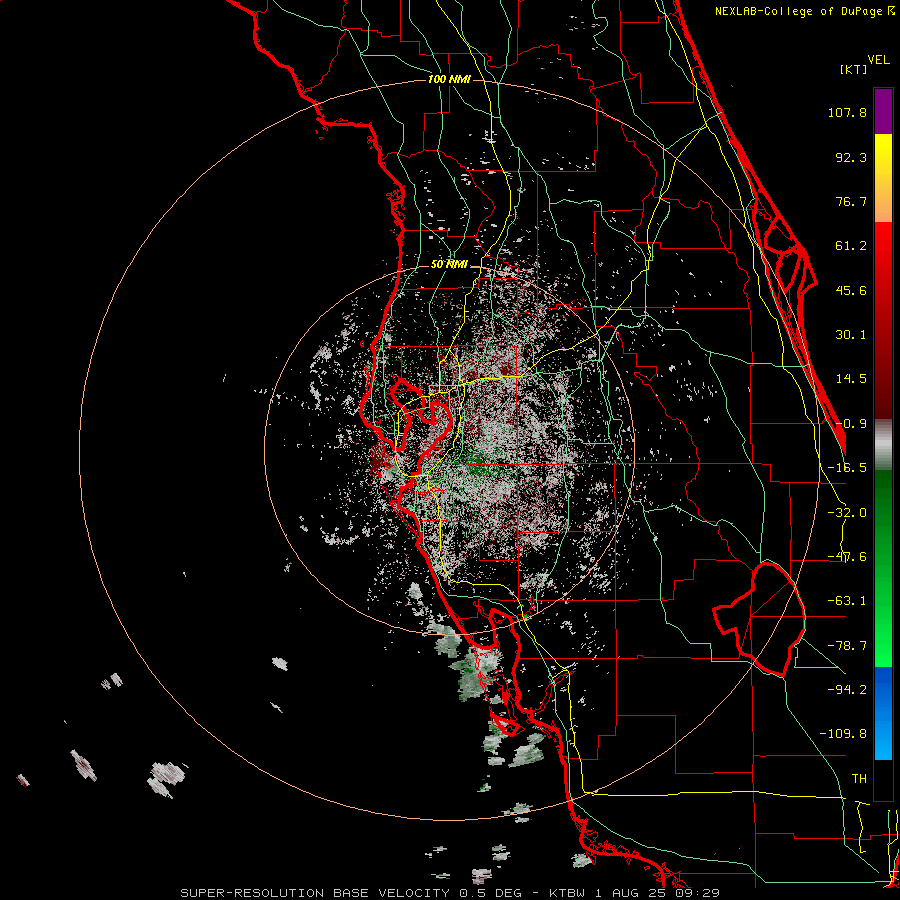Image resolution: width=900 pixels, height=900 pixels.
Task: Click the NEXLAB-College of DuPage credit text
Action: 804,11
